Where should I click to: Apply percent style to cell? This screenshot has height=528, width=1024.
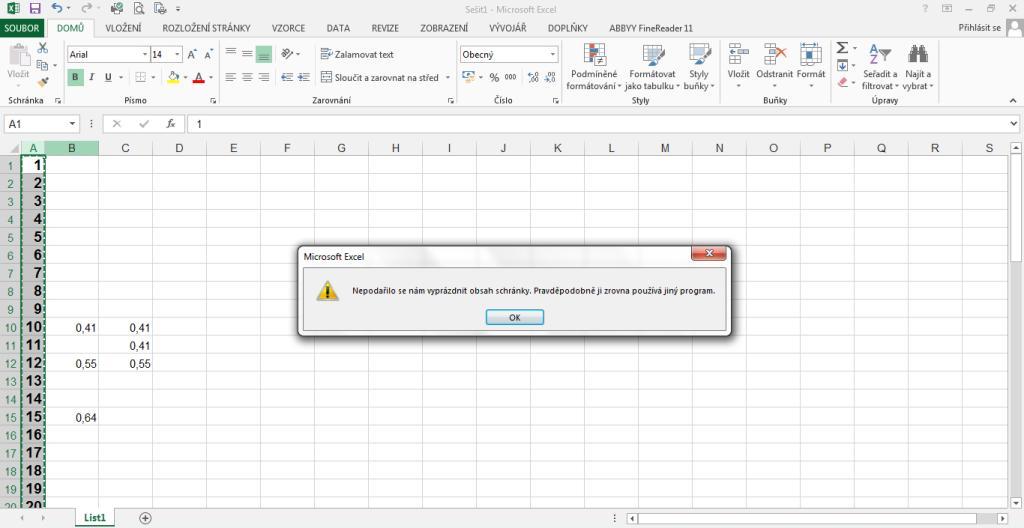tap(494, 77)
